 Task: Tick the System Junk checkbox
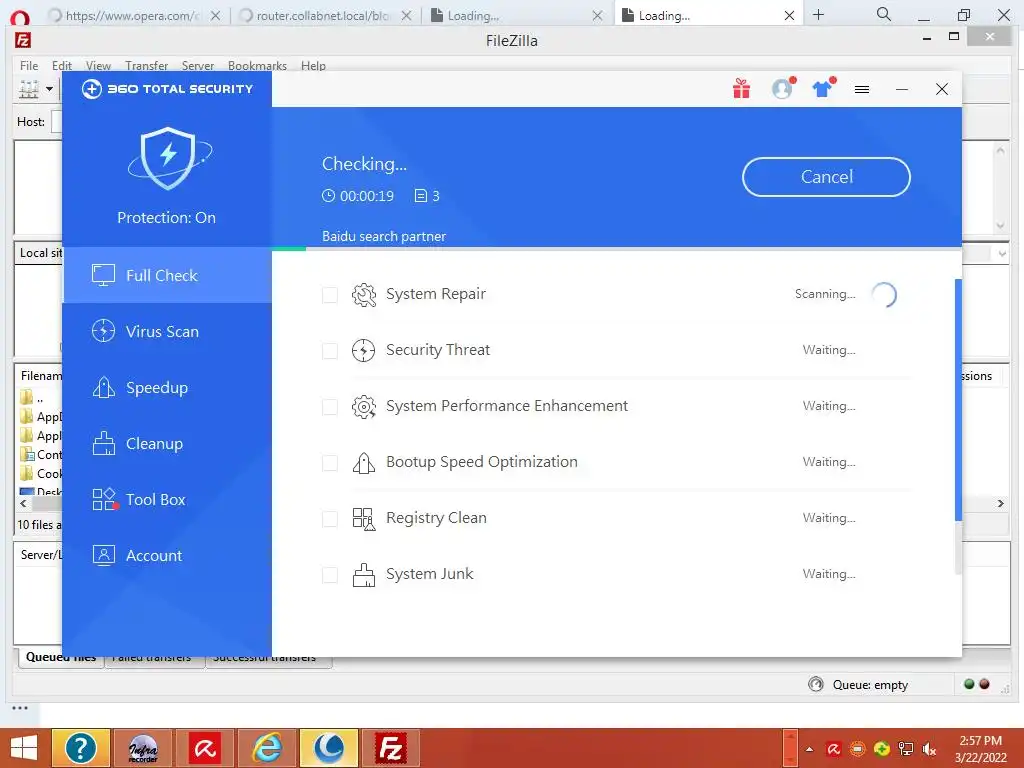click(330, 575)
